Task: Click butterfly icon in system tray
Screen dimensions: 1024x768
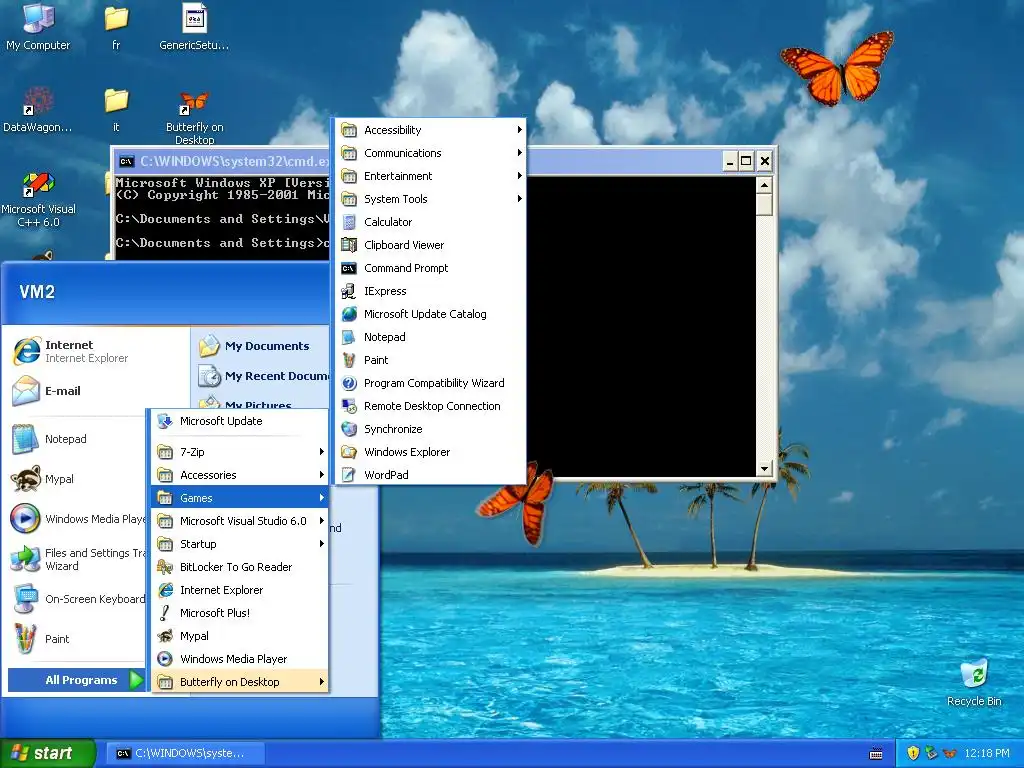Action: (x=950, y=754)
